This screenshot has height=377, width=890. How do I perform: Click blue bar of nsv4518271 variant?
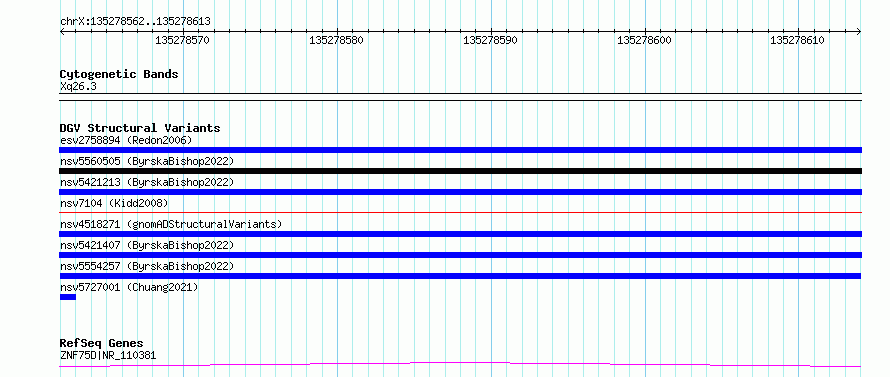460,234
